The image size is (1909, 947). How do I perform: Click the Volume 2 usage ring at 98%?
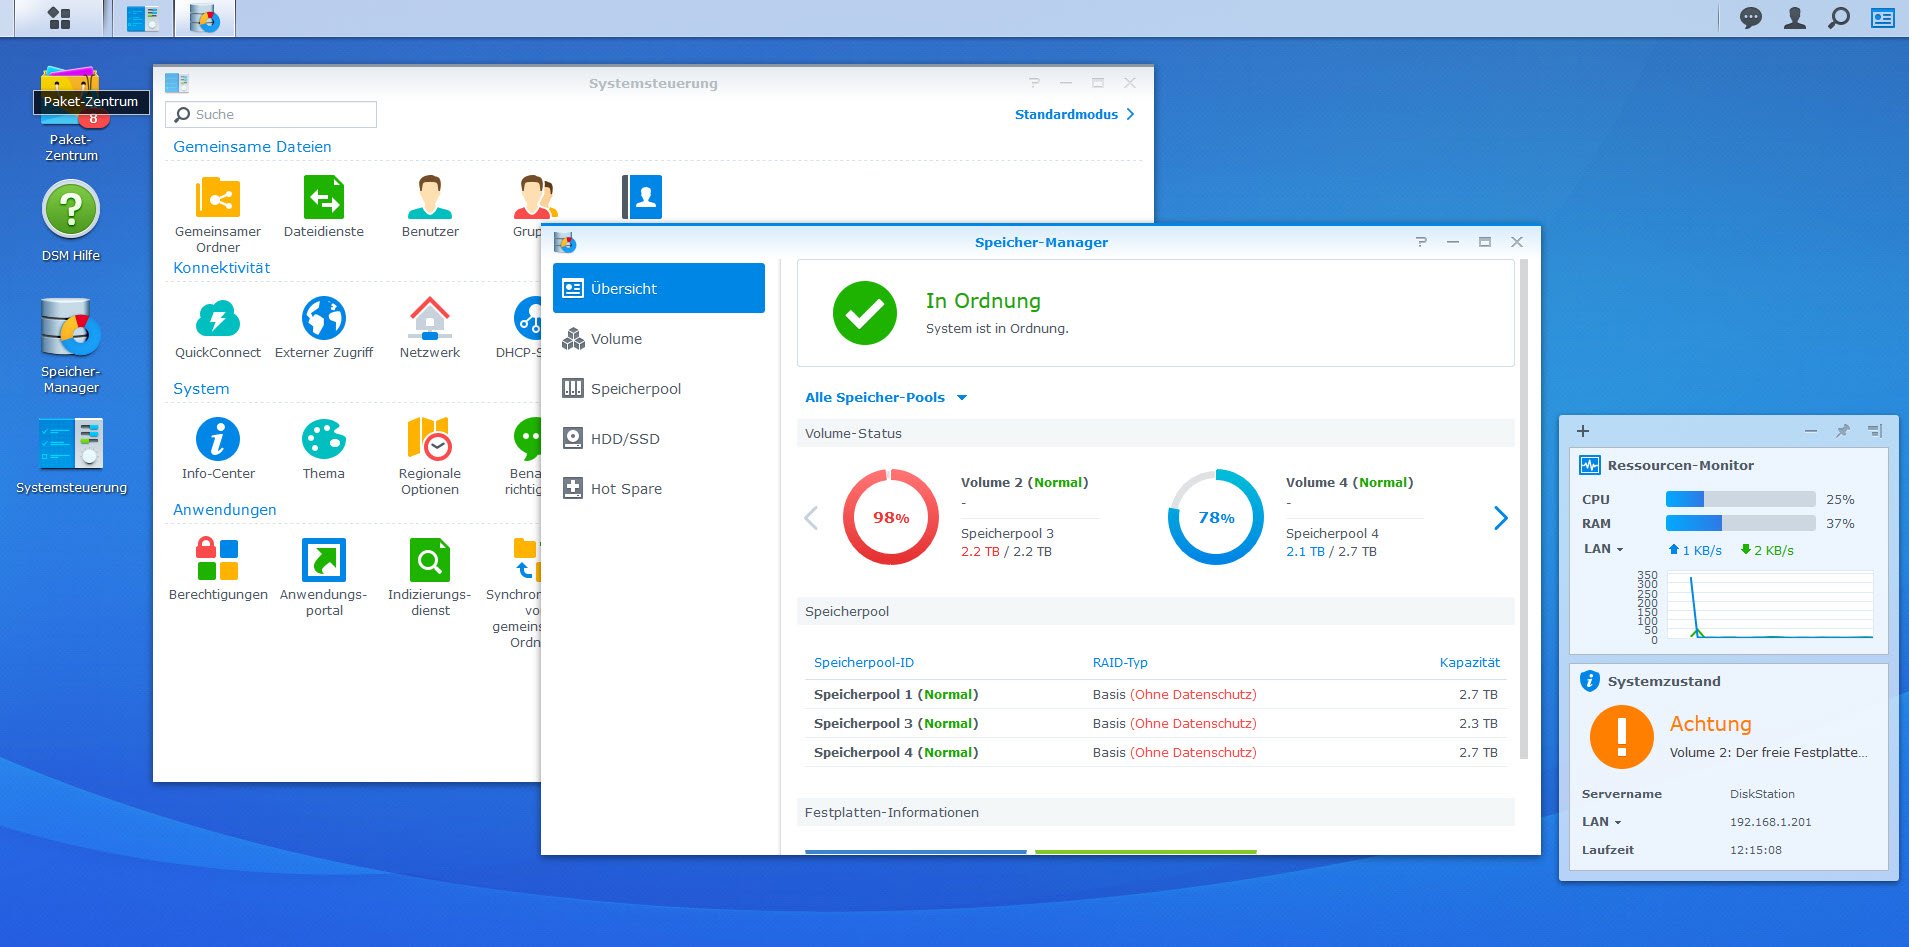891,517
